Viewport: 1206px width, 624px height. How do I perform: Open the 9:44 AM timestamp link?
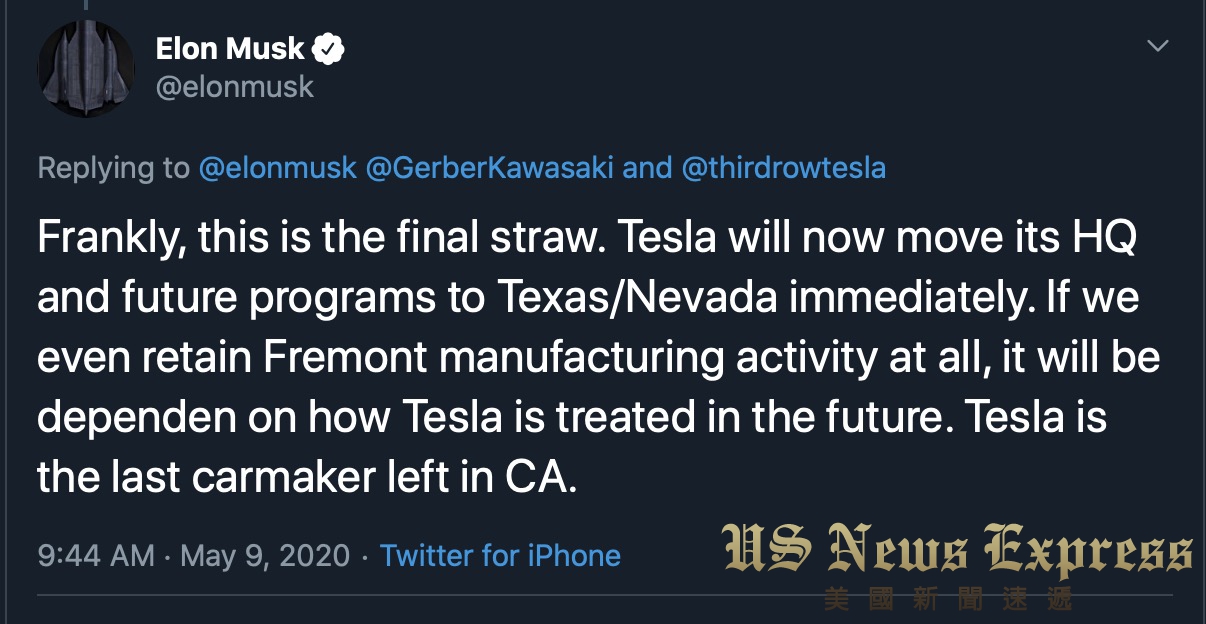96,555
